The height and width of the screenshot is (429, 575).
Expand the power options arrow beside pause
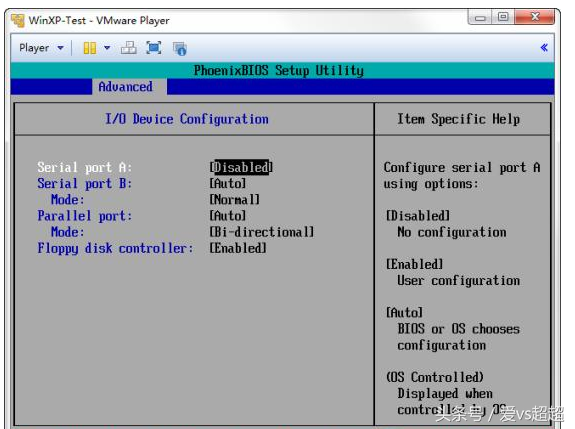pyautogui.click(x=107, y=48)
